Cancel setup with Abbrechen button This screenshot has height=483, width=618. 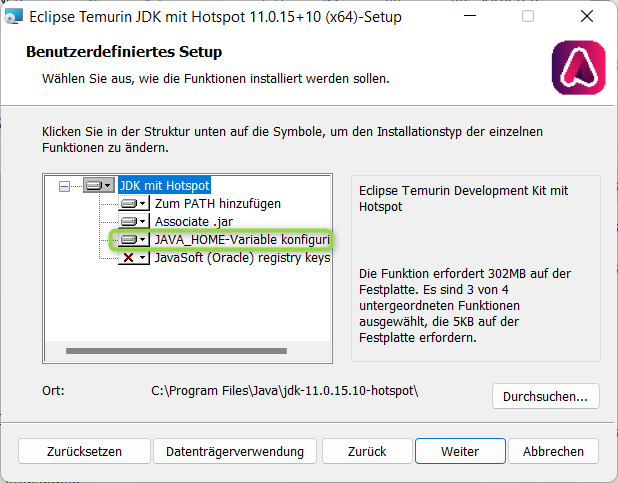click(x=553, y=451)
